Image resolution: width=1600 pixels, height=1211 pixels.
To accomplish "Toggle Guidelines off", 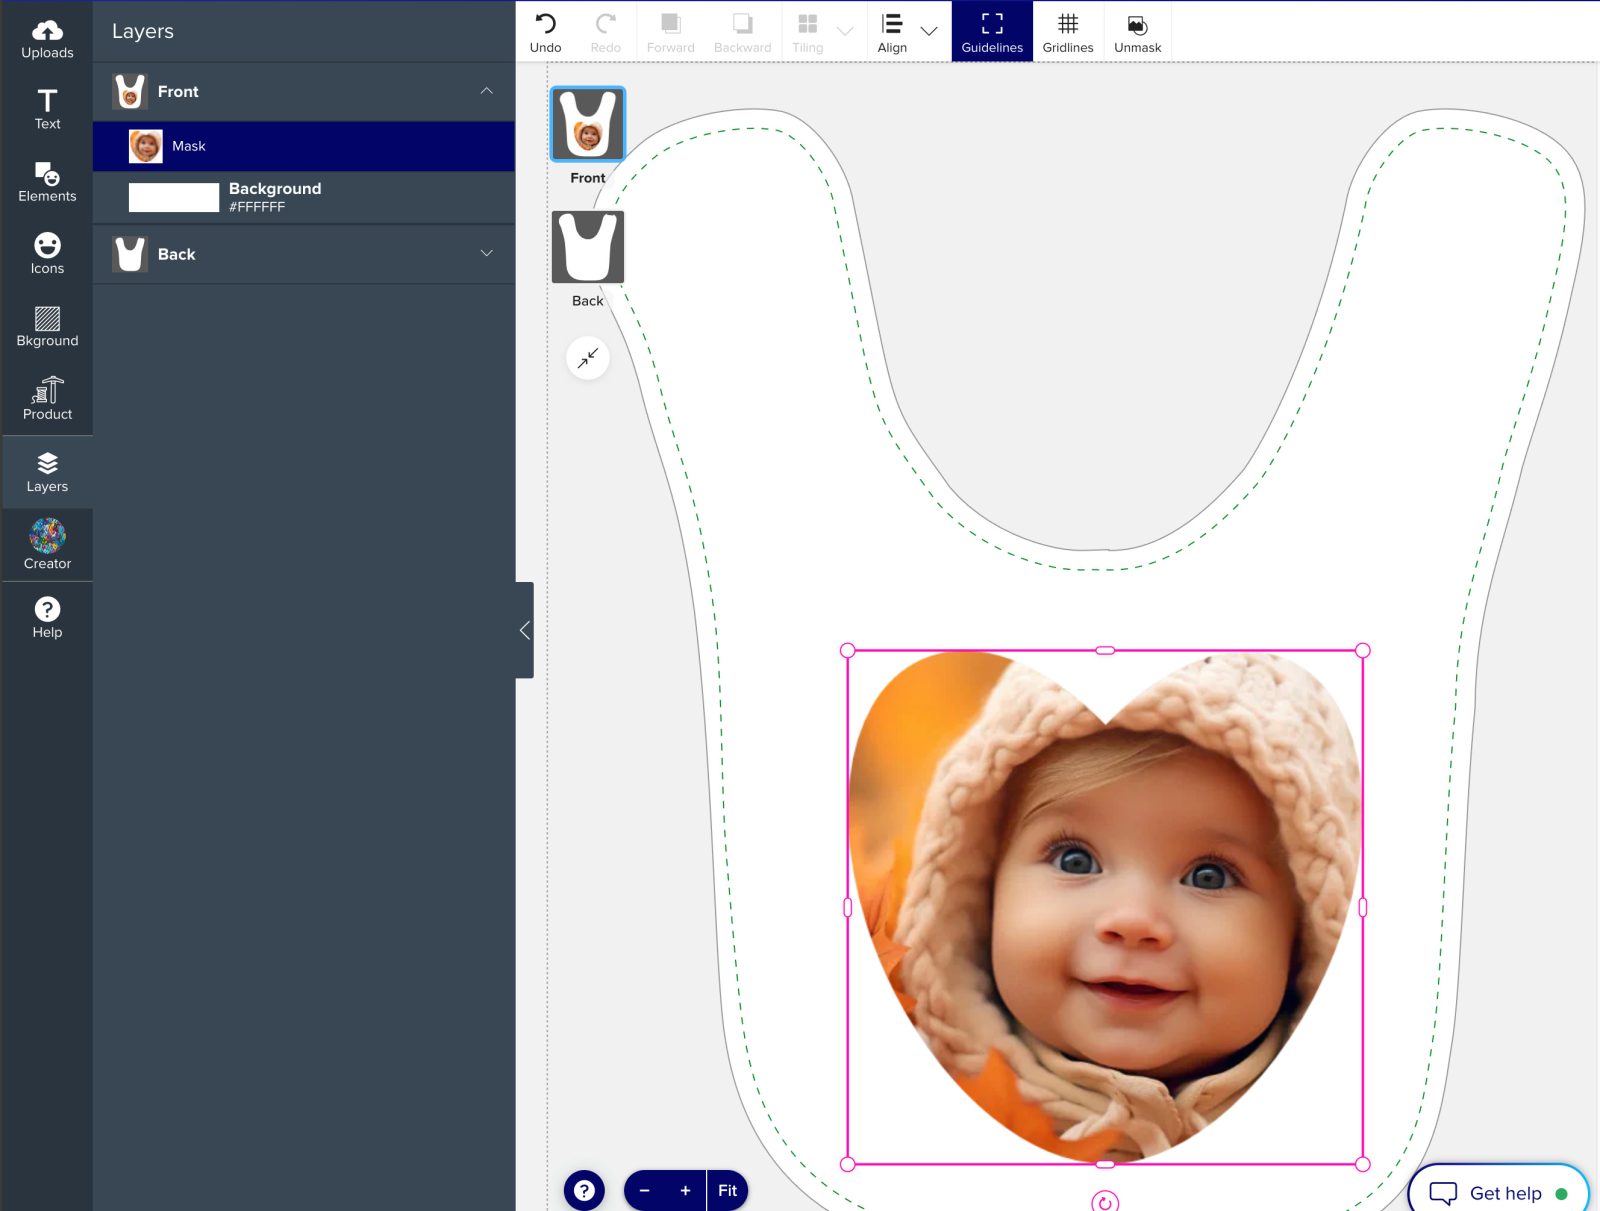I will tap(991, 32).
